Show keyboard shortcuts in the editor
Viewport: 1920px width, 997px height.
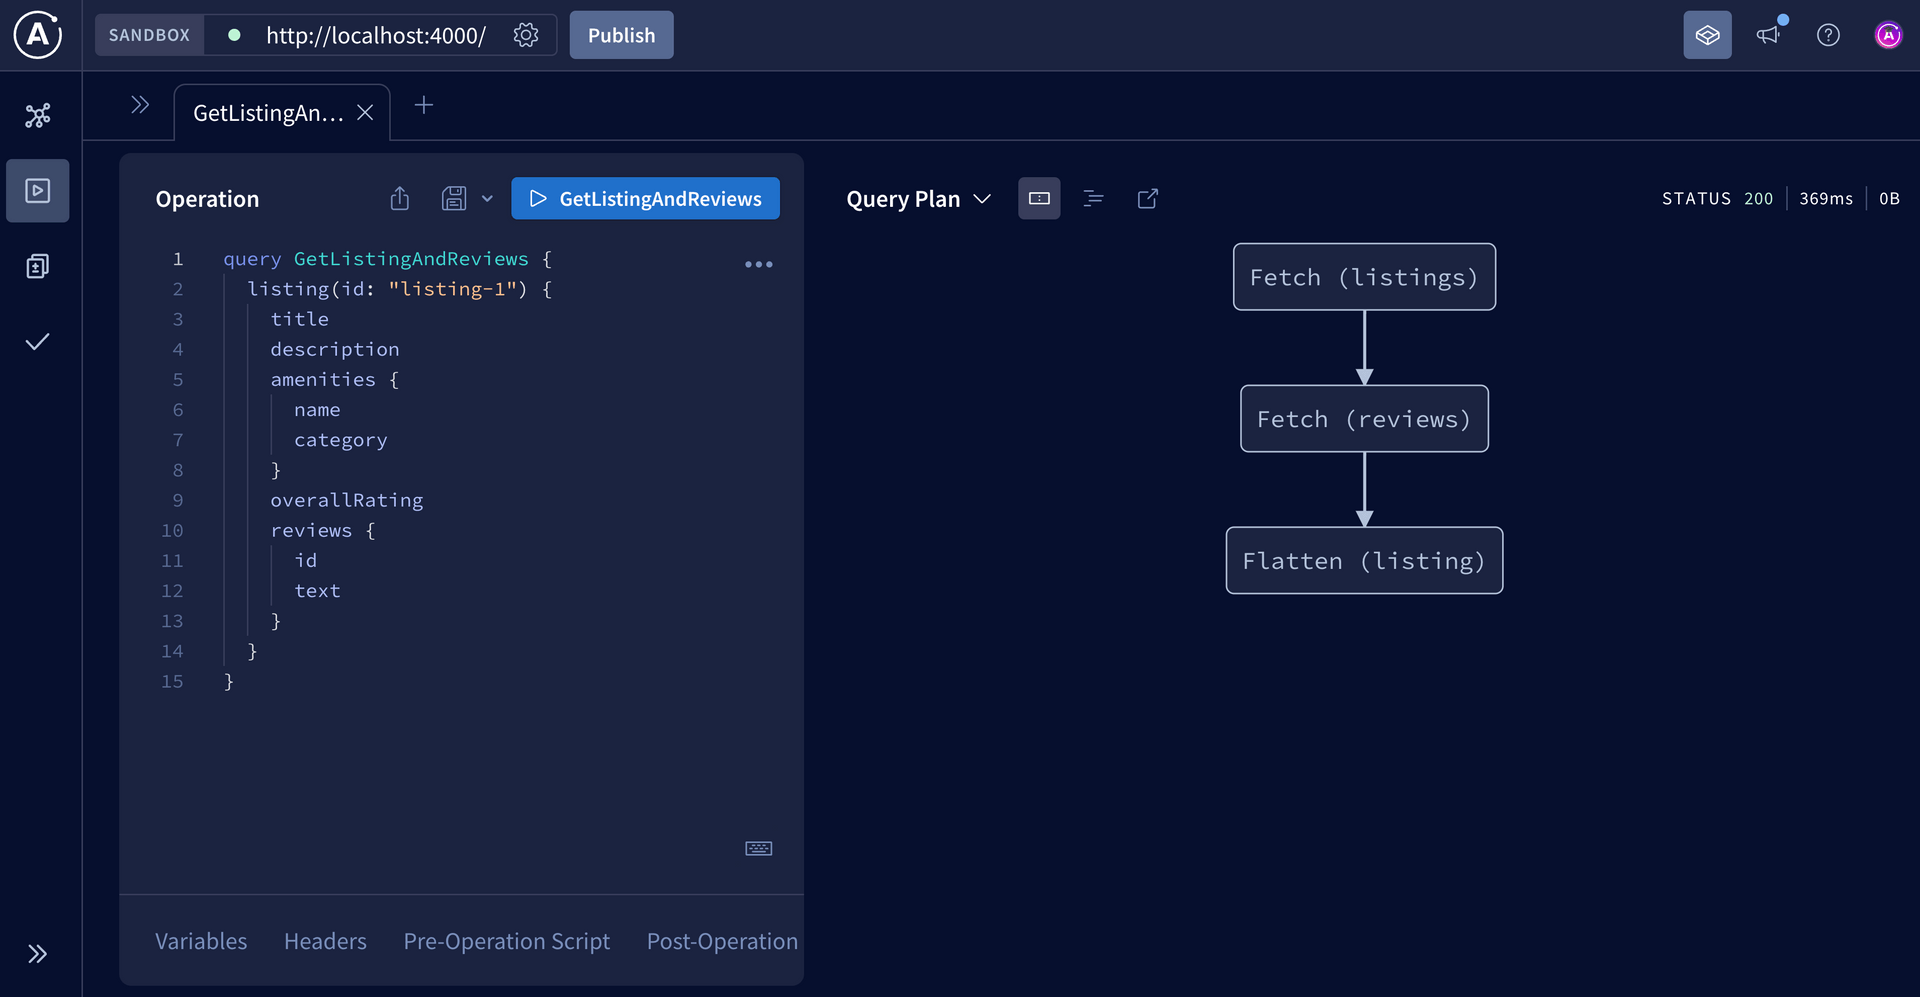coord(758,848)
